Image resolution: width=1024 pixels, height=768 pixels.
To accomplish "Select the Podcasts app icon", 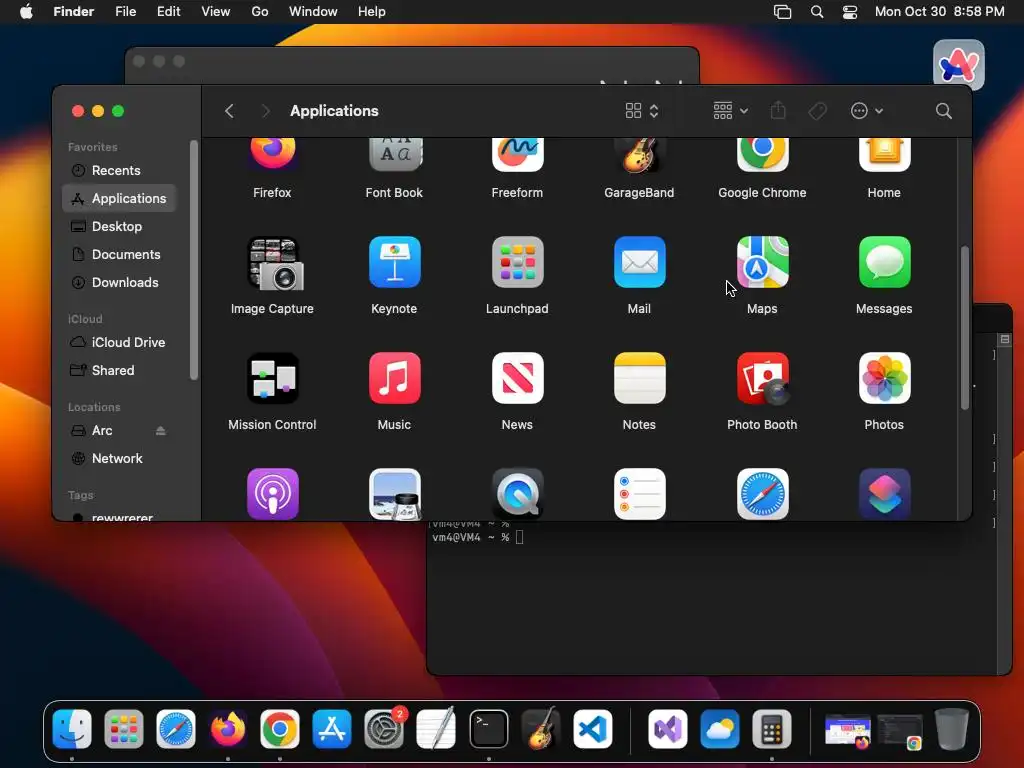I will pyautogui.click(x=272, y=494).
